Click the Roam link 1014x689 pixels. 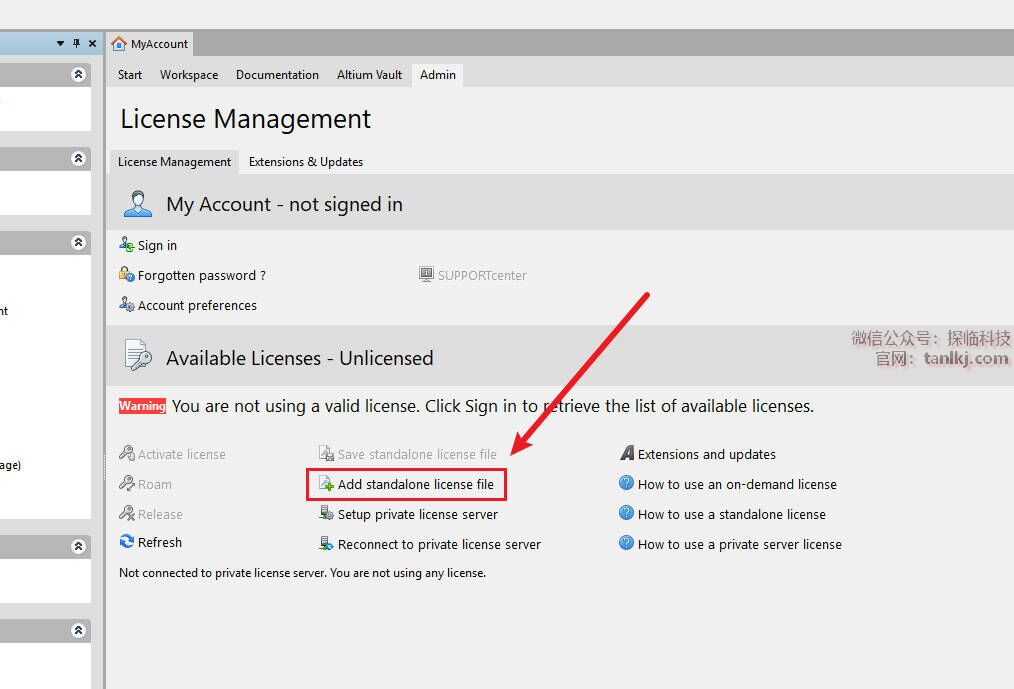point(155,485)
